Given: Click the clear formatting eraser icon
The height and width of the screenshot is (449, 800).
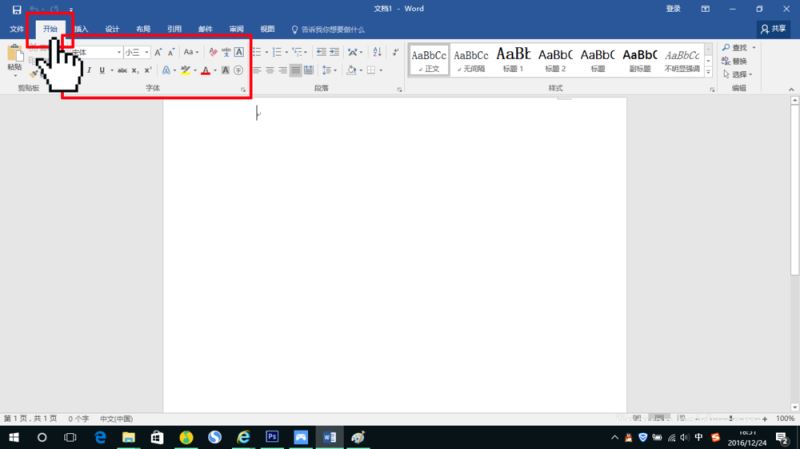Looking at the screenshot, I should tap(213, 52).
